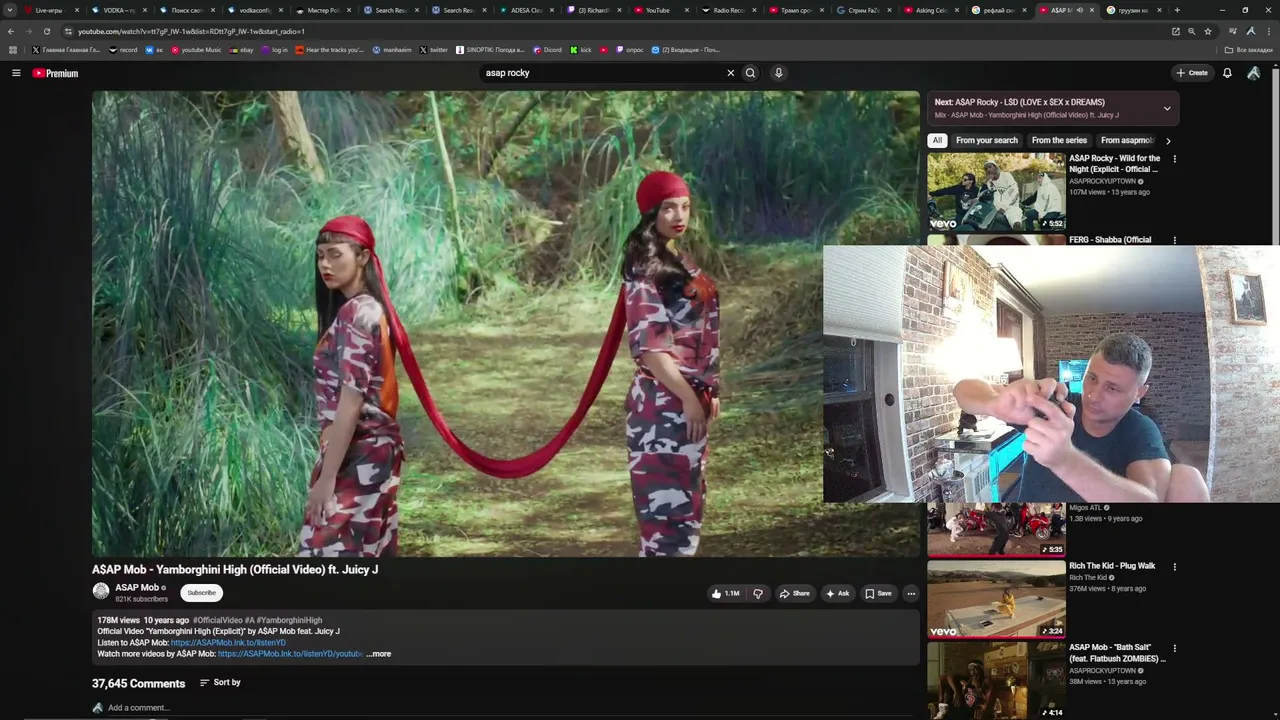Image resolution: width=1280 pixels, height=720 pixels.
Task: Select the 'All' filter chip
Action: (x=937, y=141)
